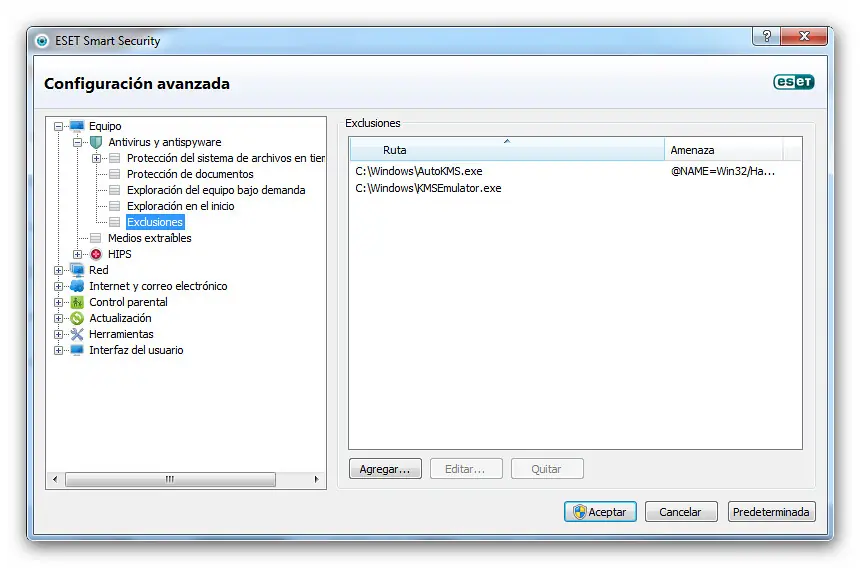Click the Aceptar button
The height and width of the screenshot is (568, 861).
[x=600, y=512]
